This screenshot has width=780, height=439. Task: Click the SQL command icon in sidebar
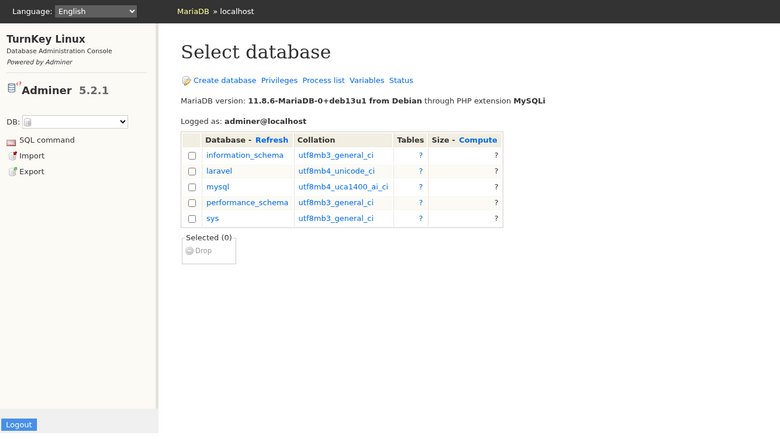pos(11,142)
